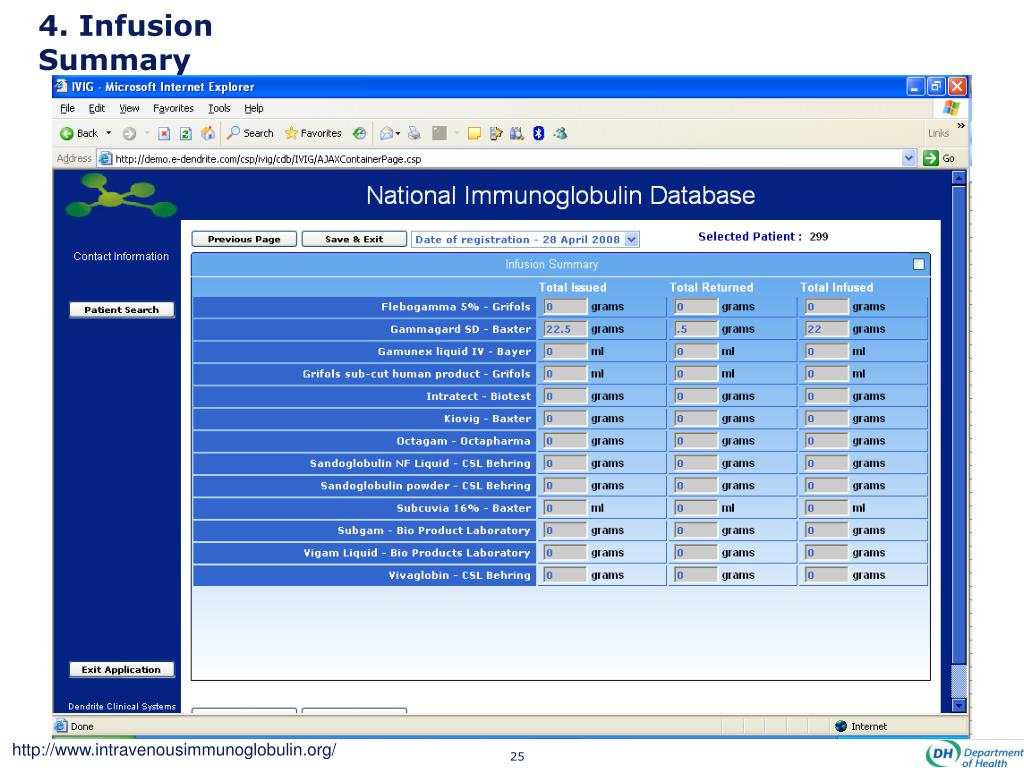The width and height of the screenshot is (1024, 768).
Task: Refresh the page with the Refresh icon
Action: 185,134
